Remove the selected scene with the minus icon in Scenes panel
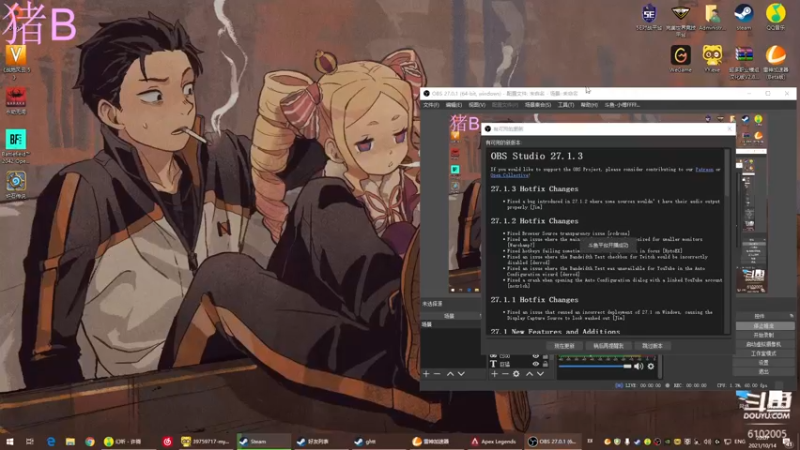Viewport: 800px width, 450px height. point(437,374)
